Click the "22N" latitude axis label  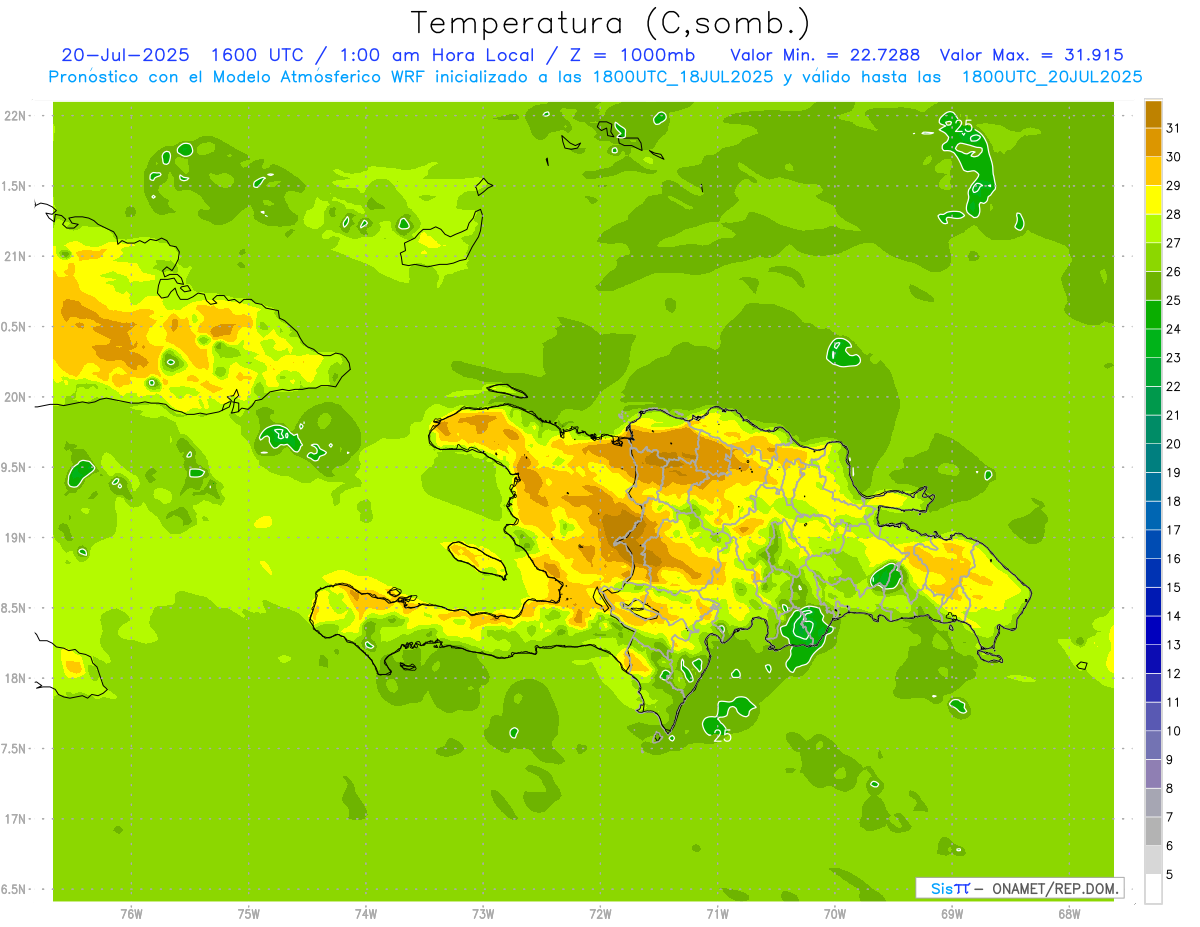(17, 116)
